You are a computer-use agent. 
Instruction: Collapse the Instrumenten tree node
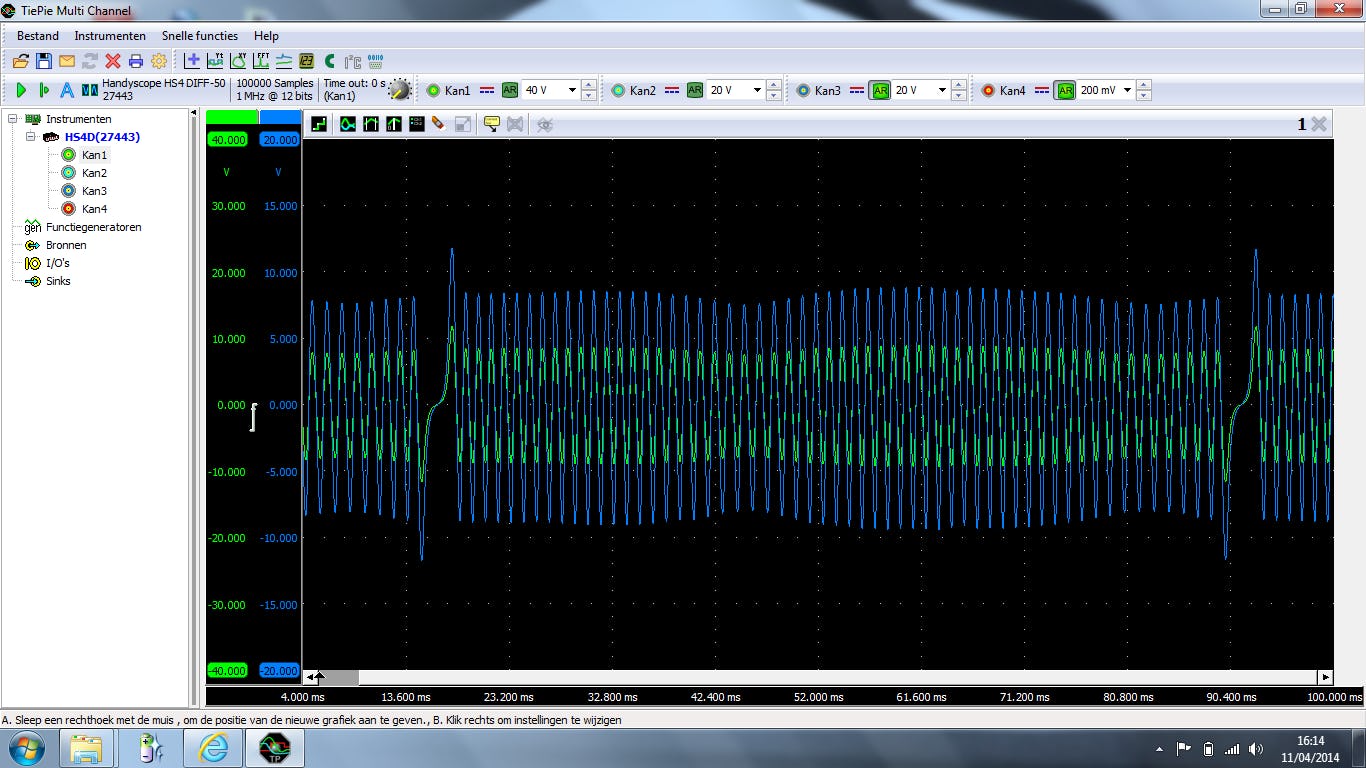[x=14, y=119]
